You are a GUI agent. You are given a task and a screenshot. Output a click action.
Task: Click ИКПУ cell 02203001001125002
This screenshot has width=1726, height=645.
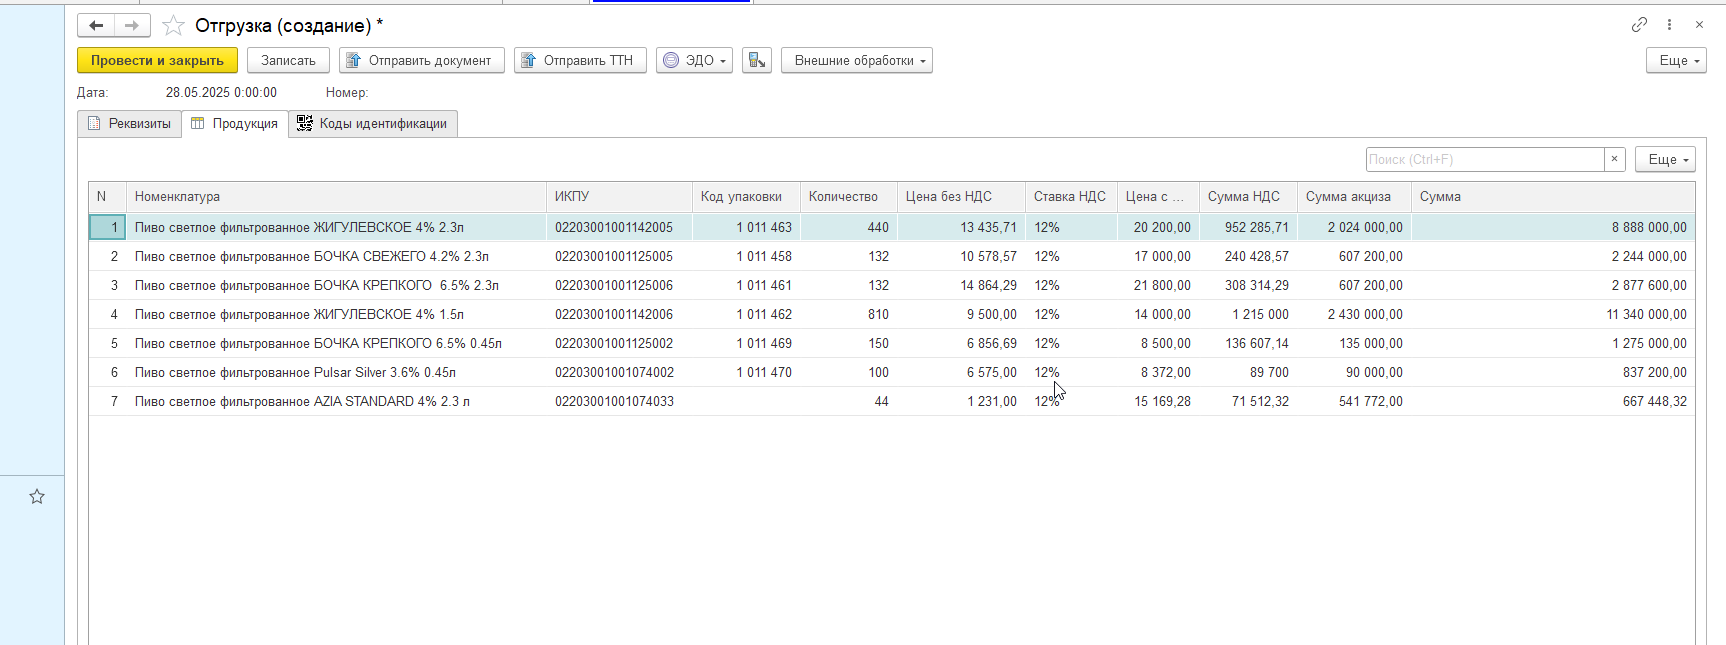(619, 343)
